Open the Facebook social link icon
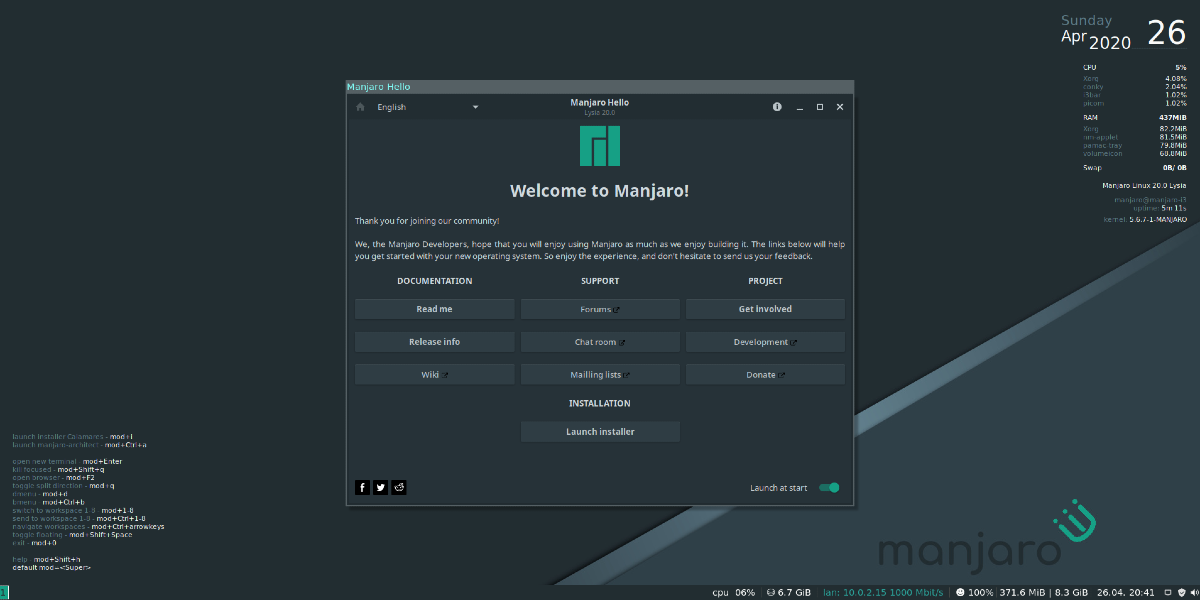 [362, 488]
